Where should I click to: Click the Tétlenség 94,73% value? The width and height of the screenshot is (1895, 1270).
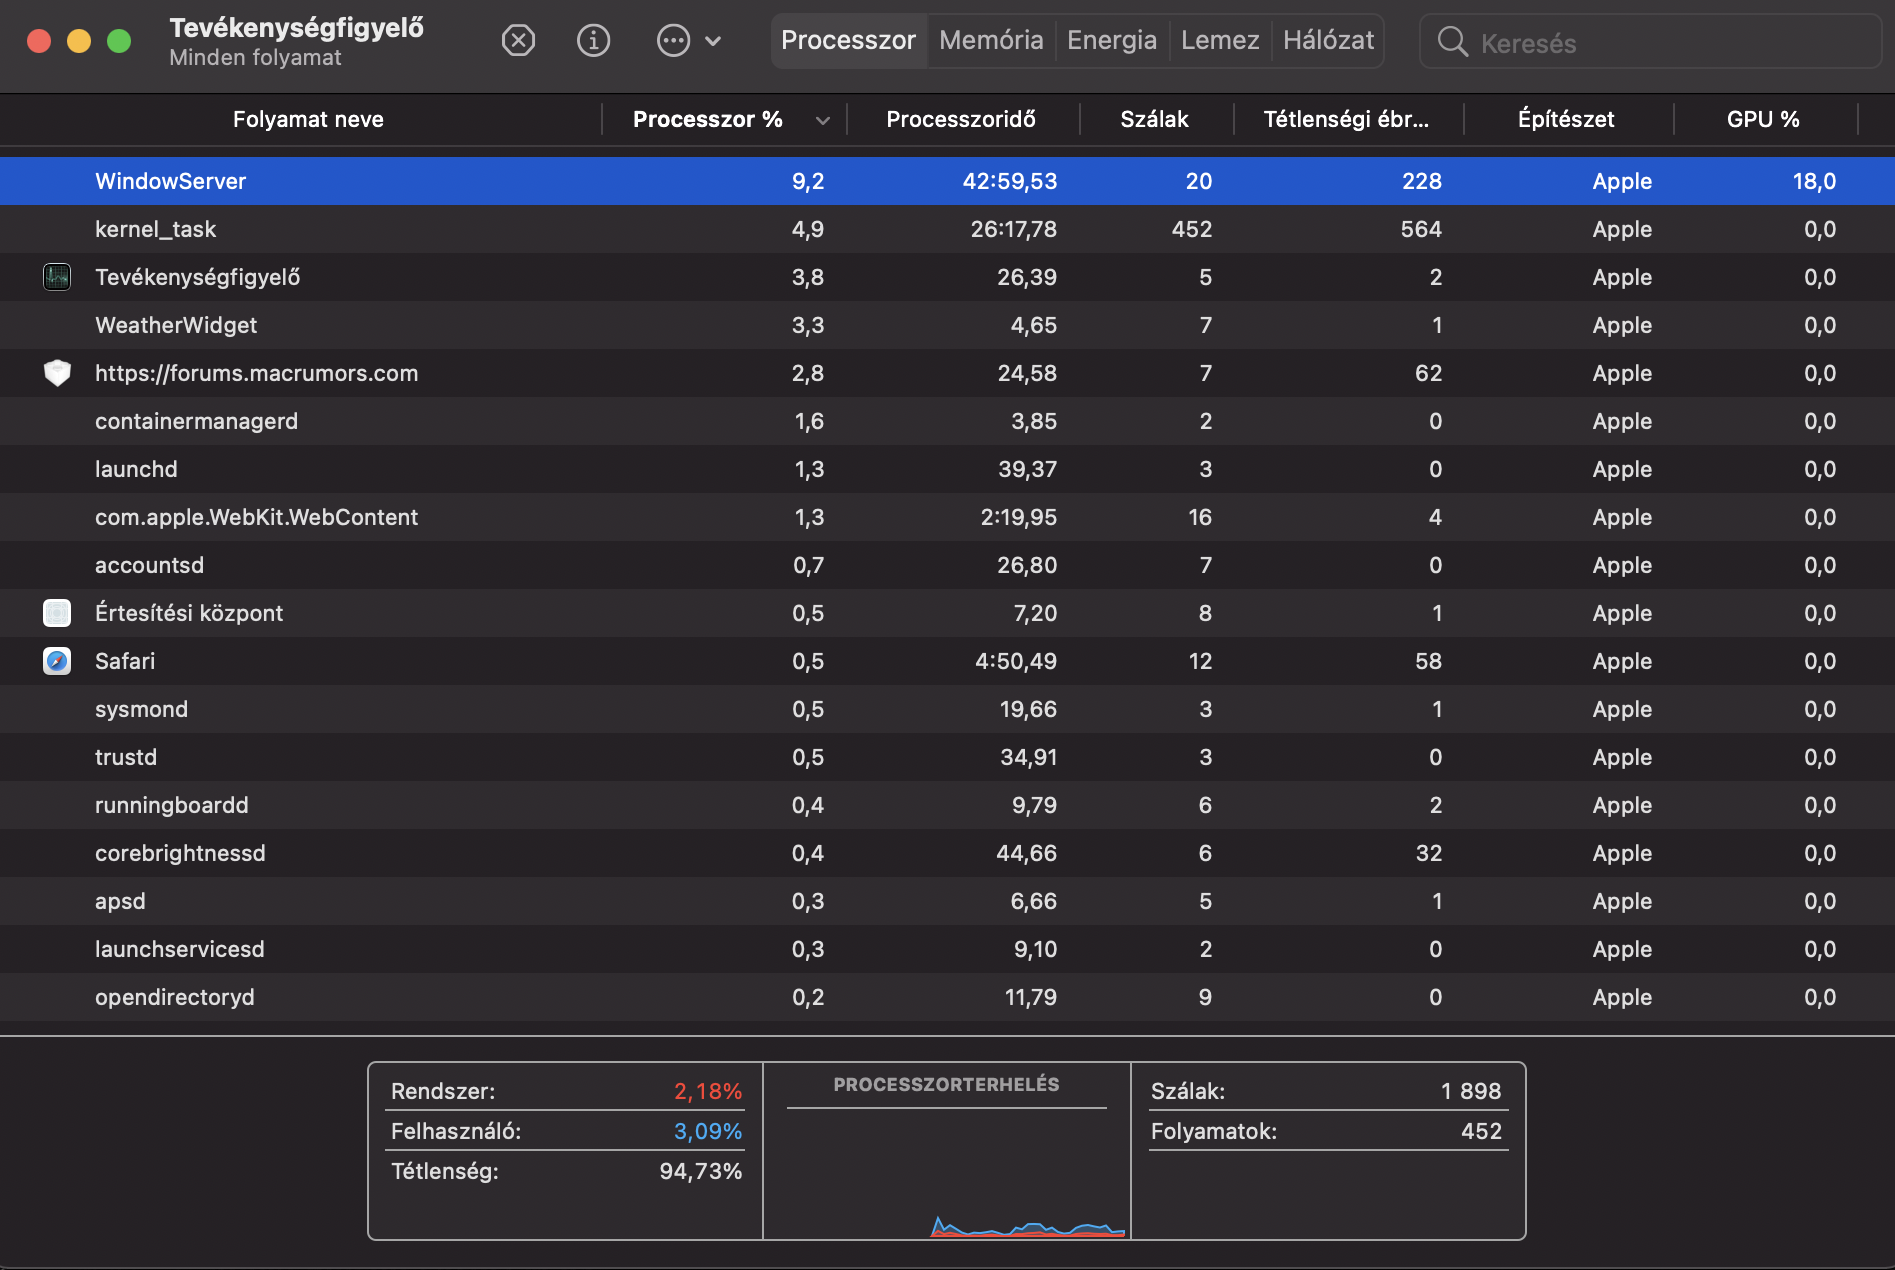pyautogui.click(x=701, y=1171)
